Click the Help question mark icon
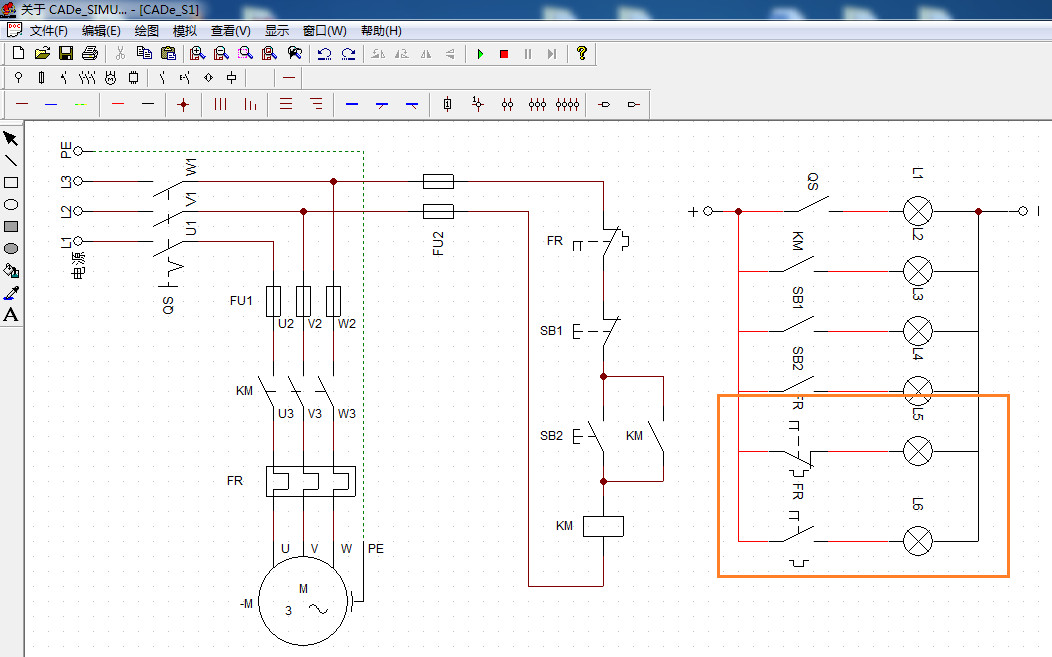Viewport: 1052px width, 657px height. [x=581, y=53]
